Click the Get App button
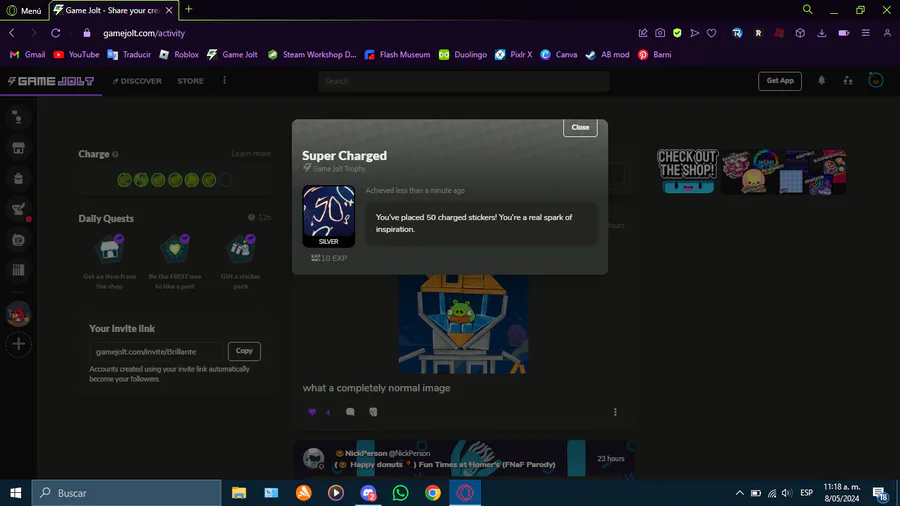 [779, 81]
